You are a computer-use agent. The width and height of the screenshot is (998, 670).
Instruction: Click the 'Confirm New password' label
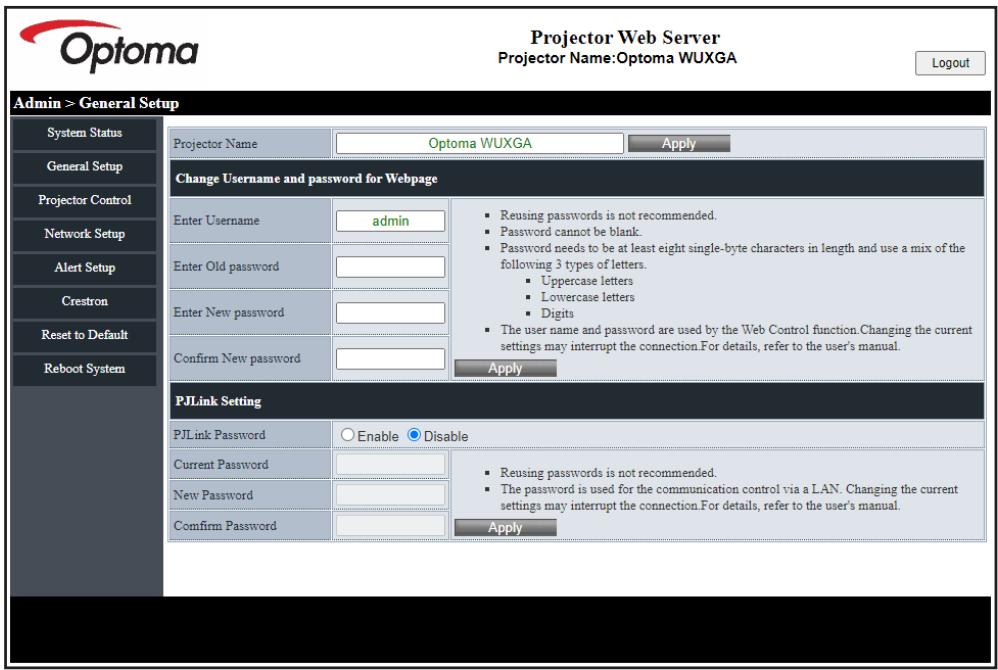point(237,358)
